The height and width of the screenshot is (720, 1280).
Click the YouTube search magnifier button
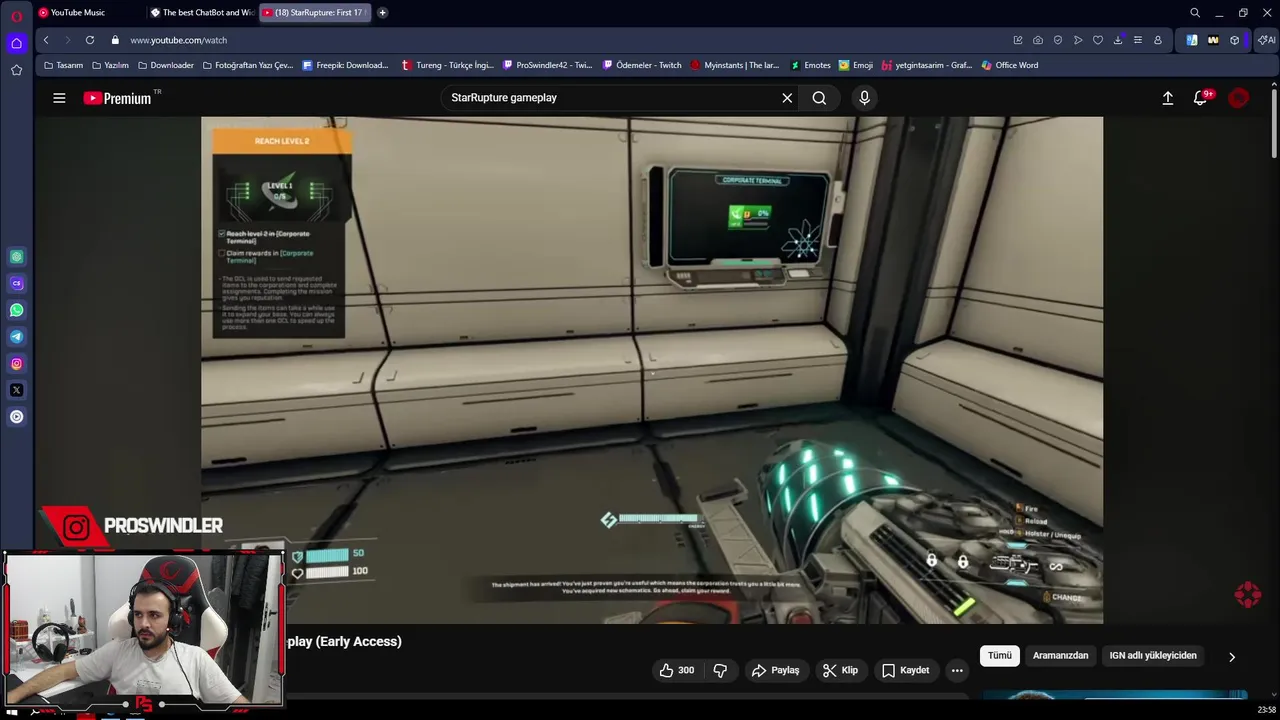pyautogui.click(x=819, y=98)
